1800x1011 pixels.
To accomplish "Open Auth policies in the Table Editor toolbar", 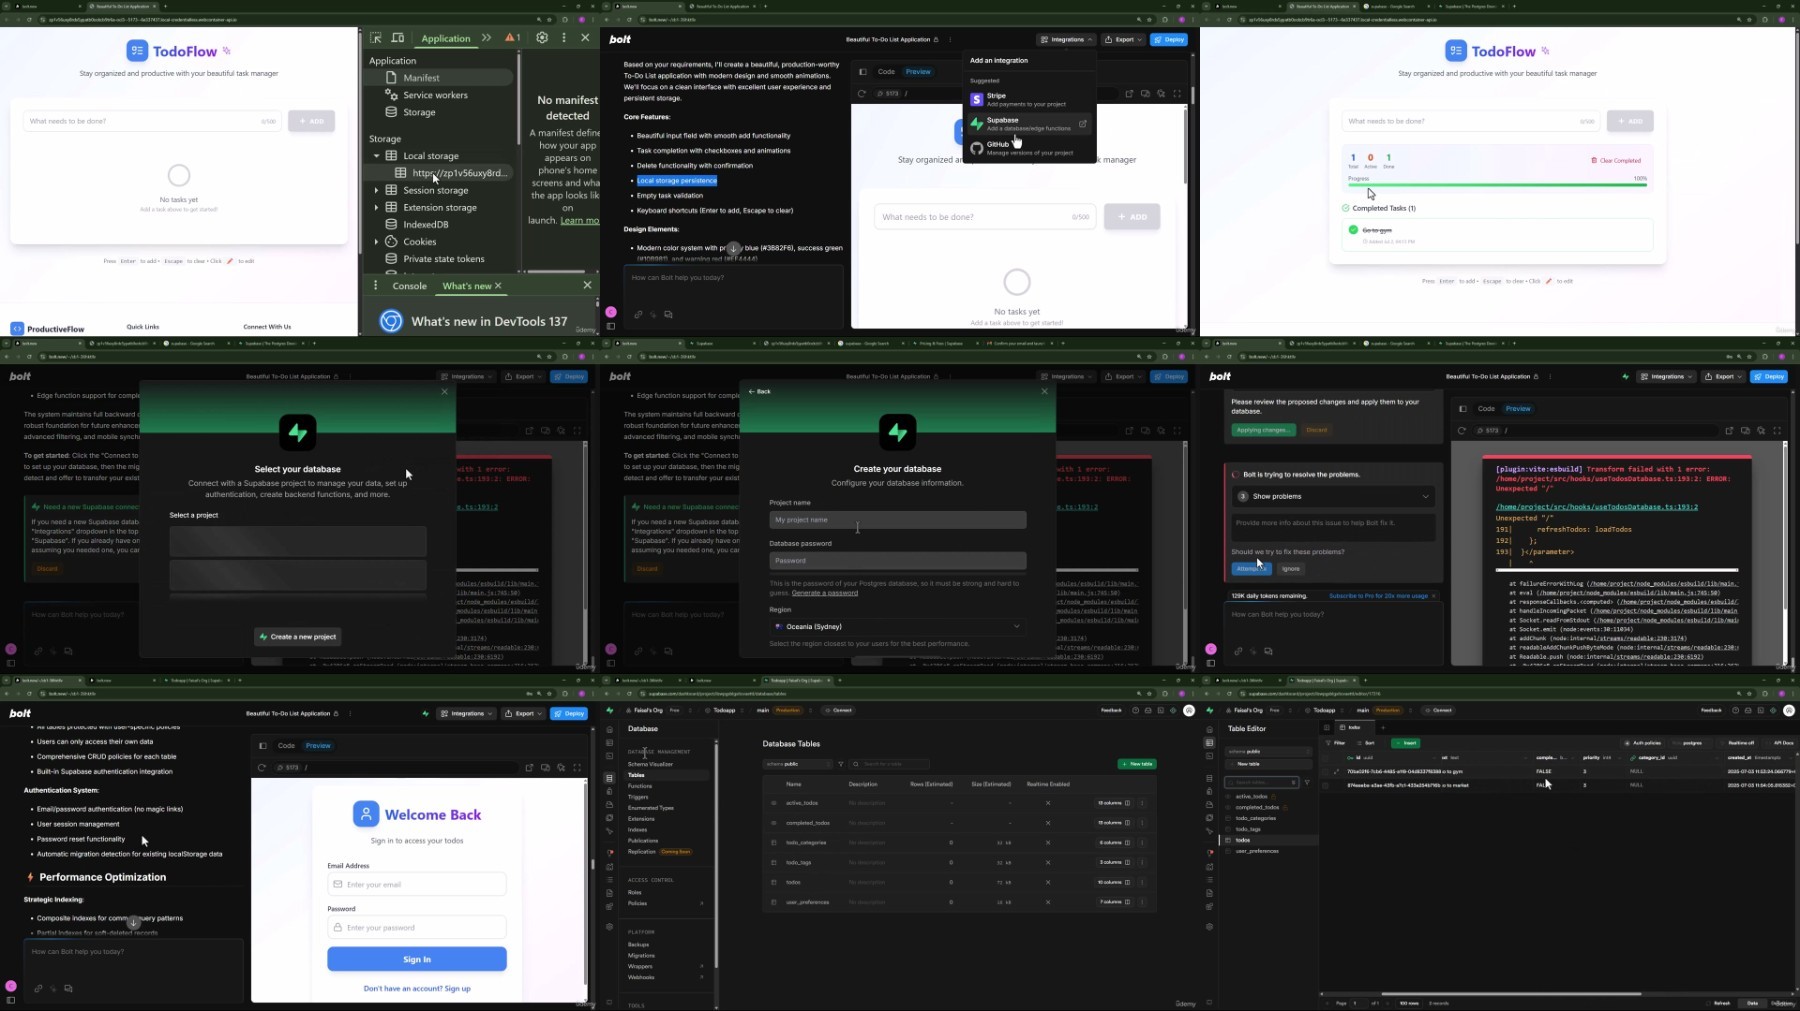I will pyautogui.click(x=1645, y=743).
